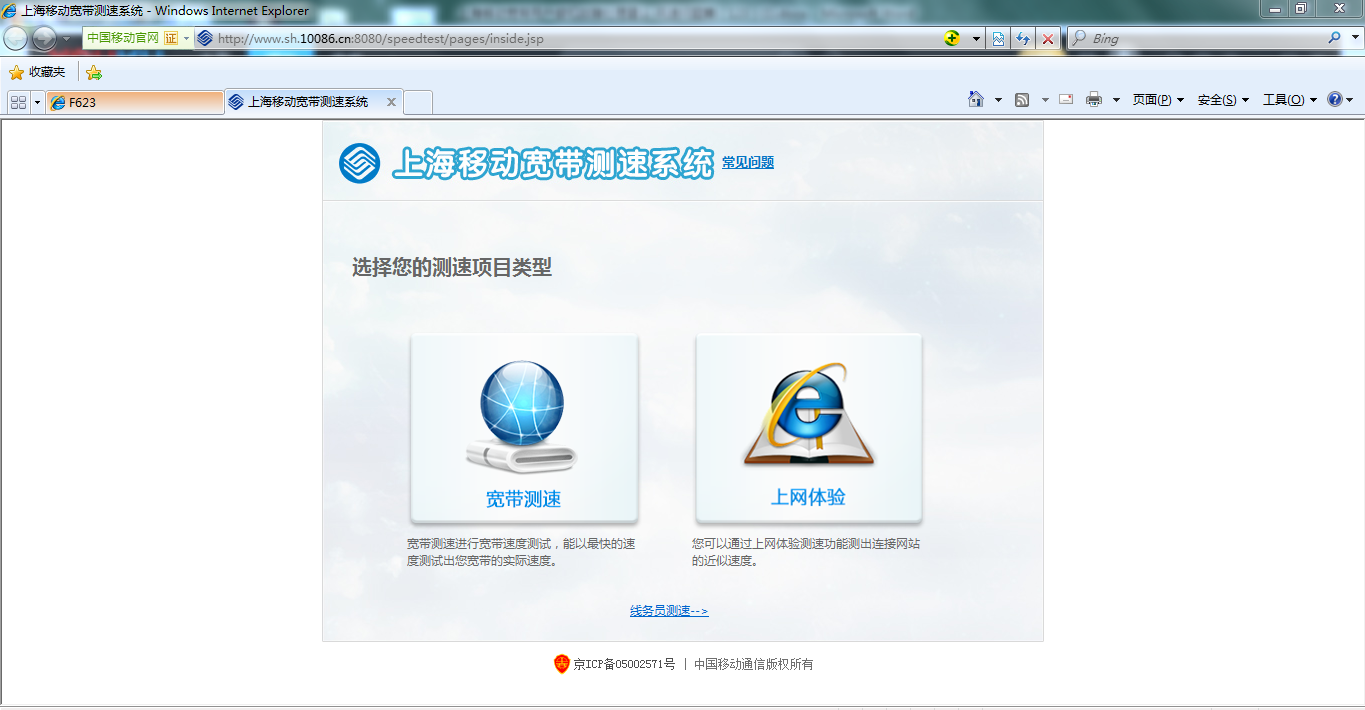Click the 上网体验 IE book icon
This screenshot has width=1365, height=710.
[808, 415]
